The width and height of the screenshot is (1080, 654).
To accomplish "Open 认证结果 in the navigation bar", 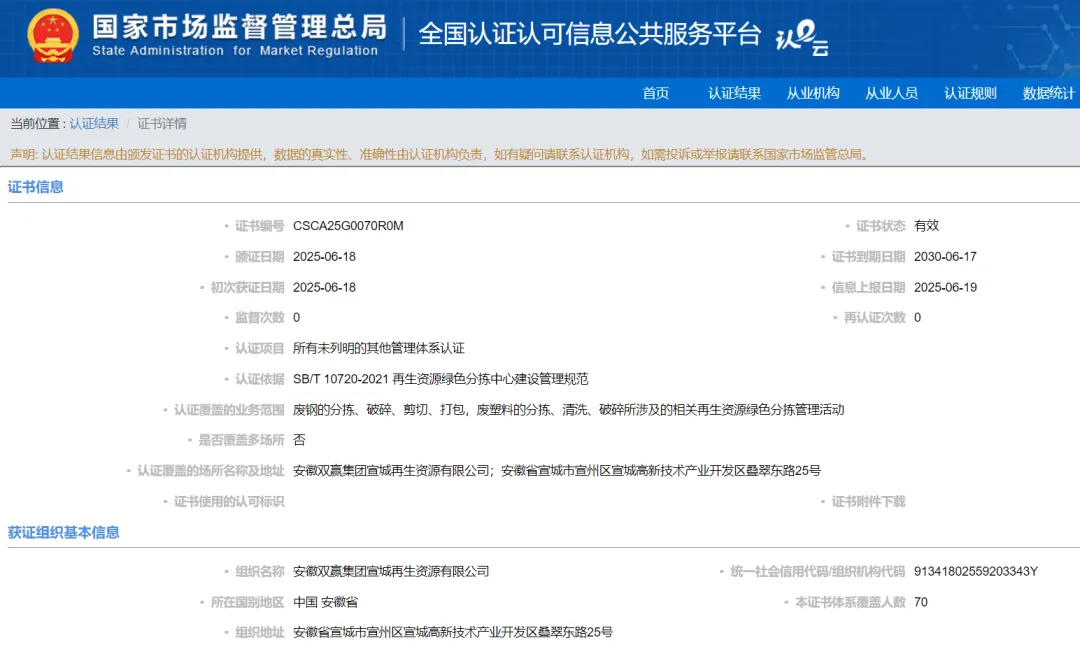I will tap(735, 93).
